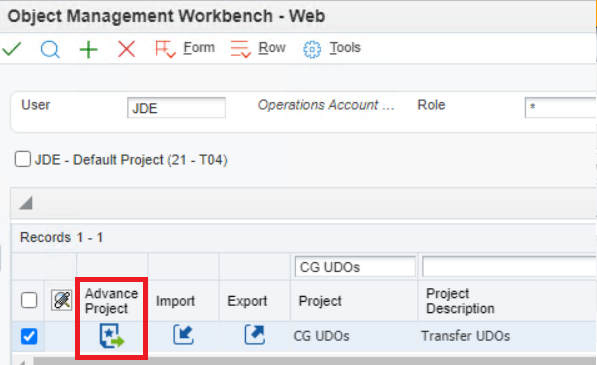Click the Advance Project column header
Image resolution: width=597 pixels, height=365 pixels.
pos(111,301)
